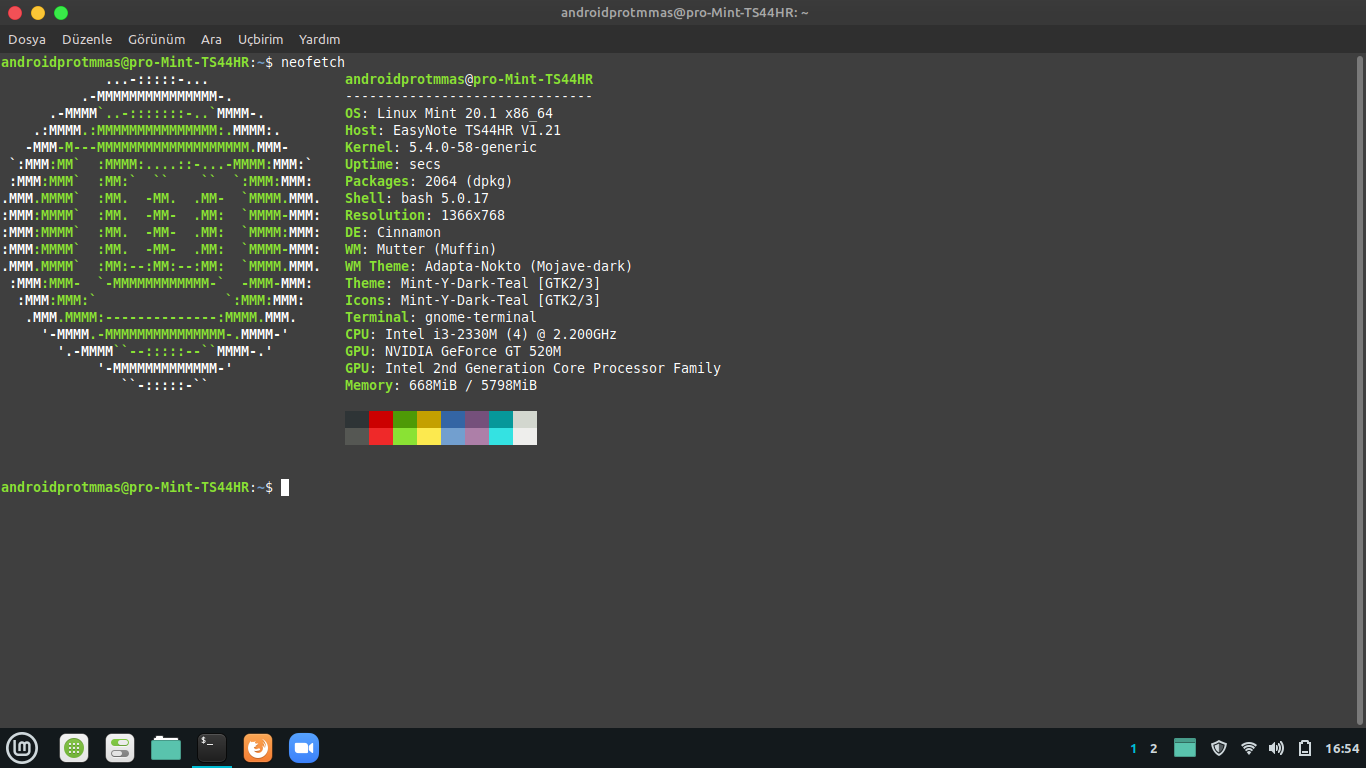Click the dark green swatch in top row
1366x768 pixels.
[405, 419]
